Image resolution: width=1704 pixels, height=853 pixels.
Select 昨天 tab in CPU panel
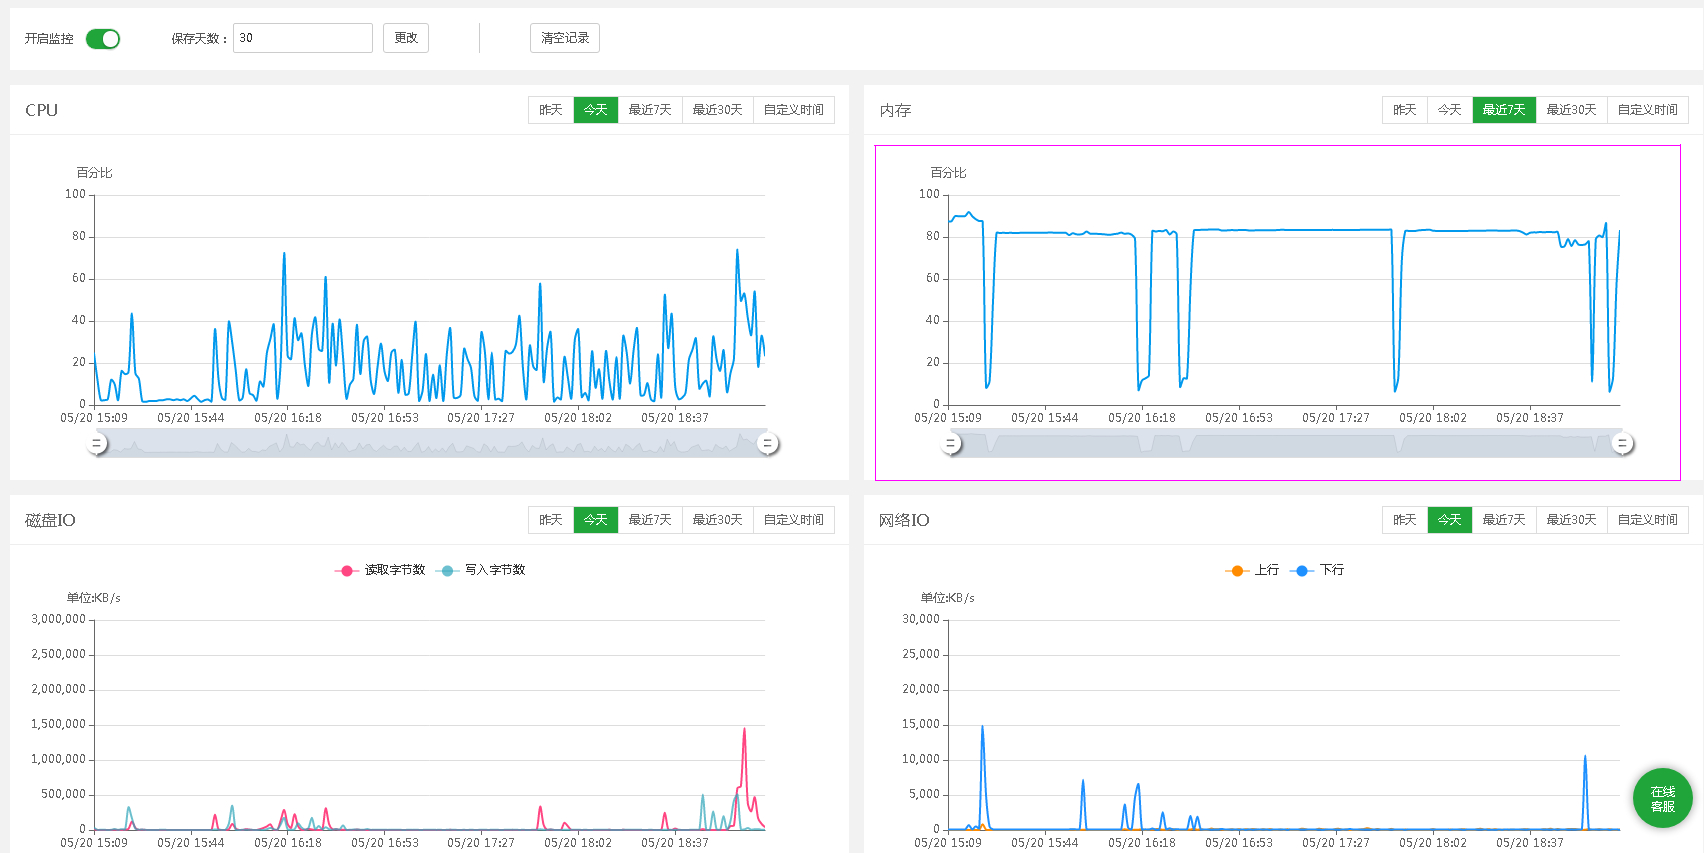click(x=551, y=110)
